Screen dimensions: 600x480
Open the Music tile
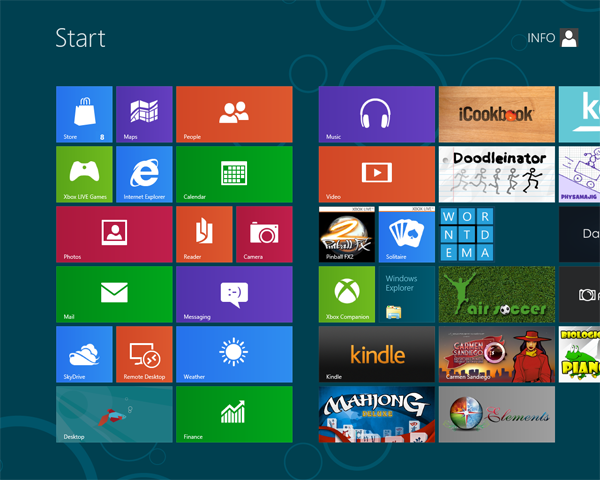pyautogui.click(x=377, y=114)
